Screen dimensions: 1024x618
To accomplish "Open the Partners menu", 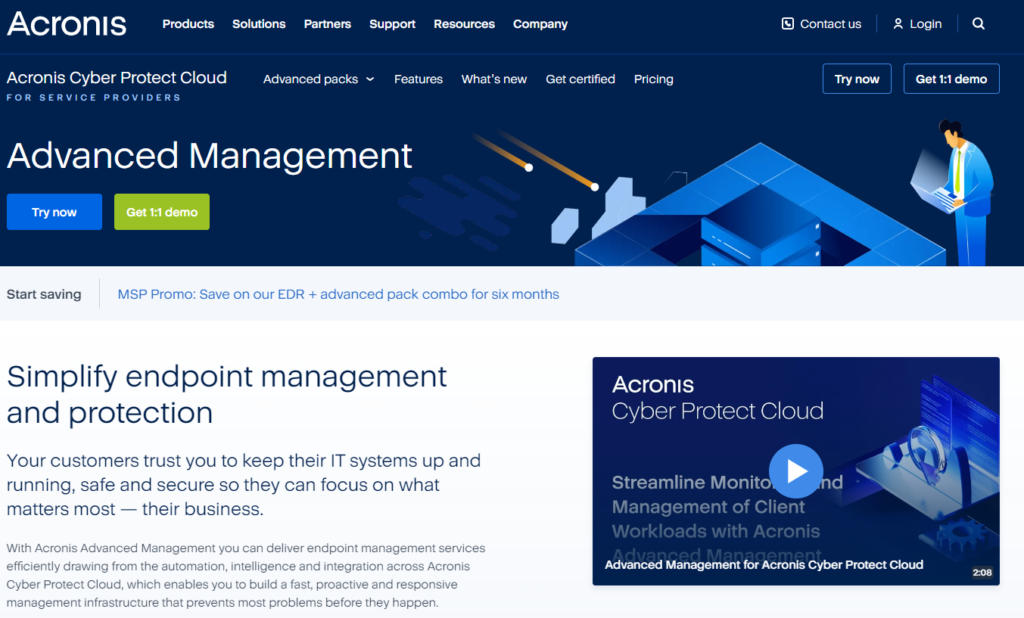I will tap(327, 24).
